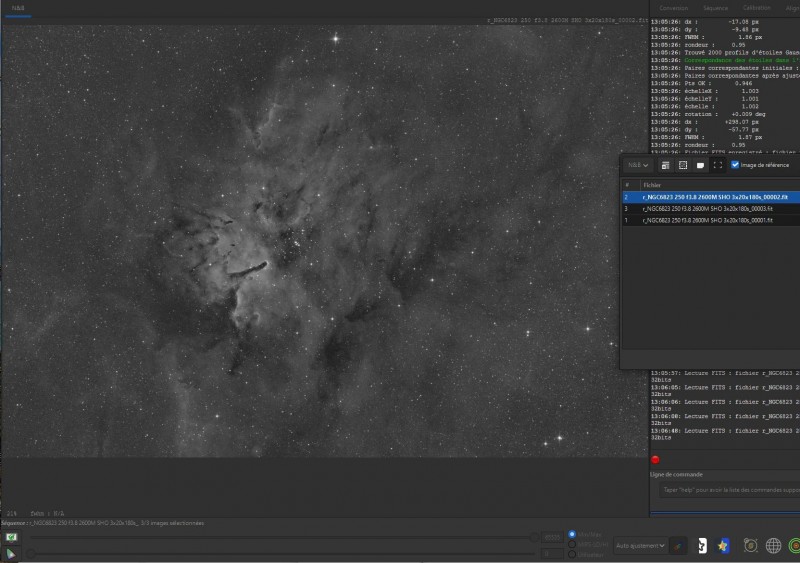Click the planet orbit icon in bottom toolbar

(750, 546)
